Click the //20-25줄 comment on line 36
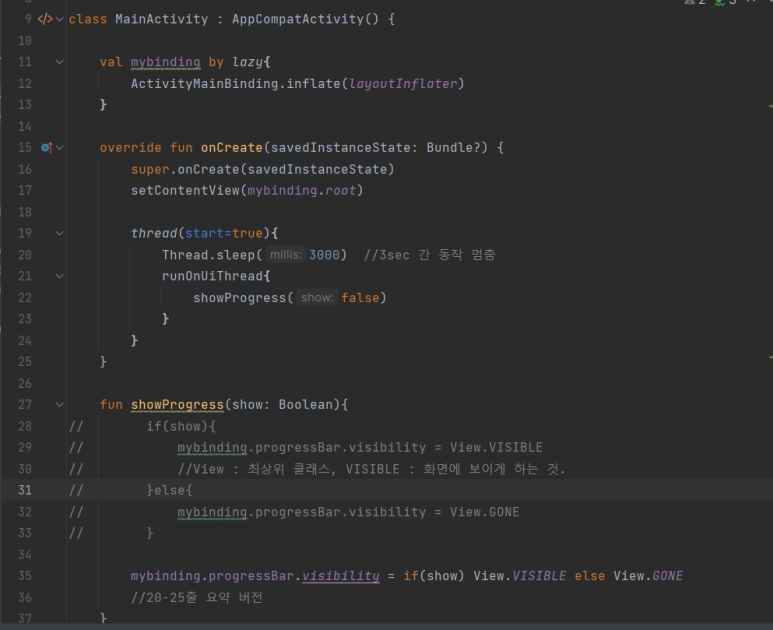 click(x=196, y=598)
